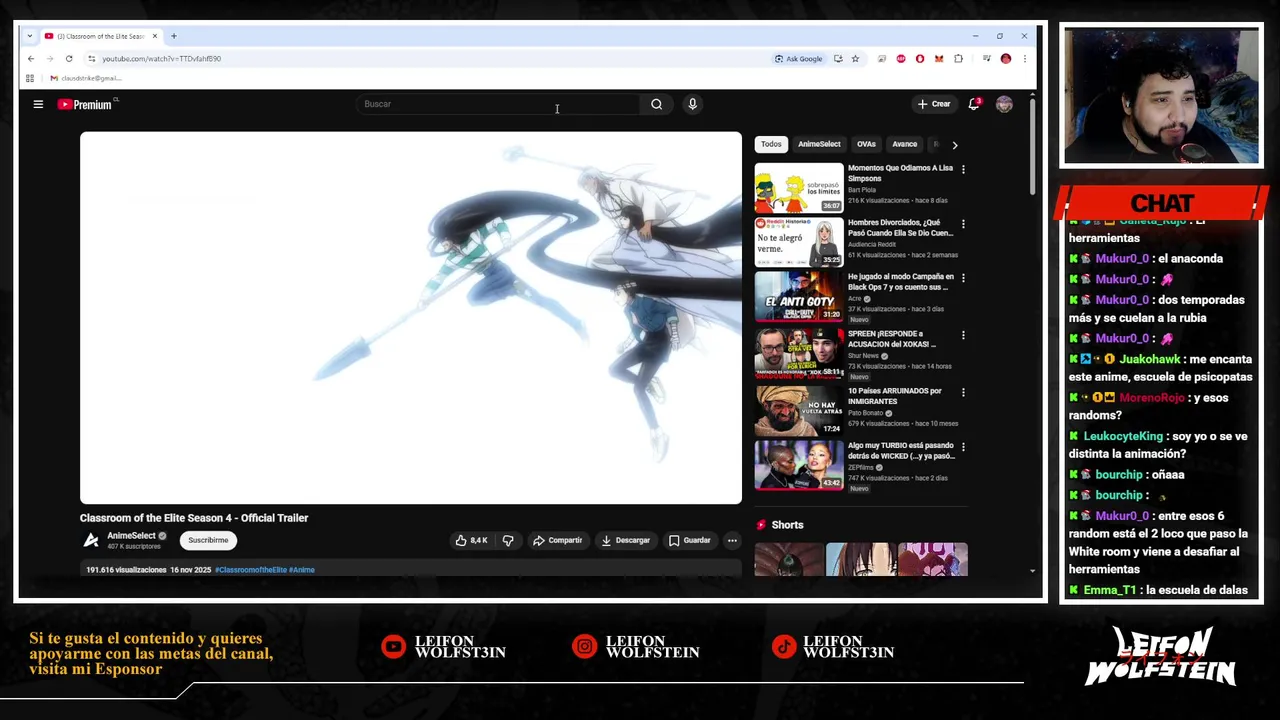The height and width of the screenshot is (720, 1280).
Task: Open AnimeSelect channel avatar
Action: 91,540
